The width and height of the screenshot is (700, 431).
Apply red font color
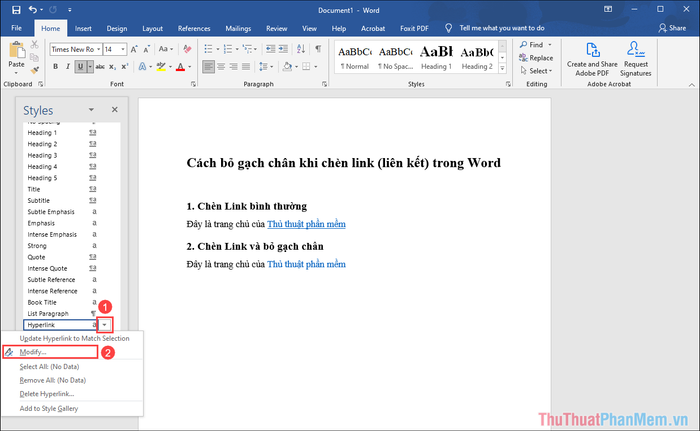tap(180, 67)
